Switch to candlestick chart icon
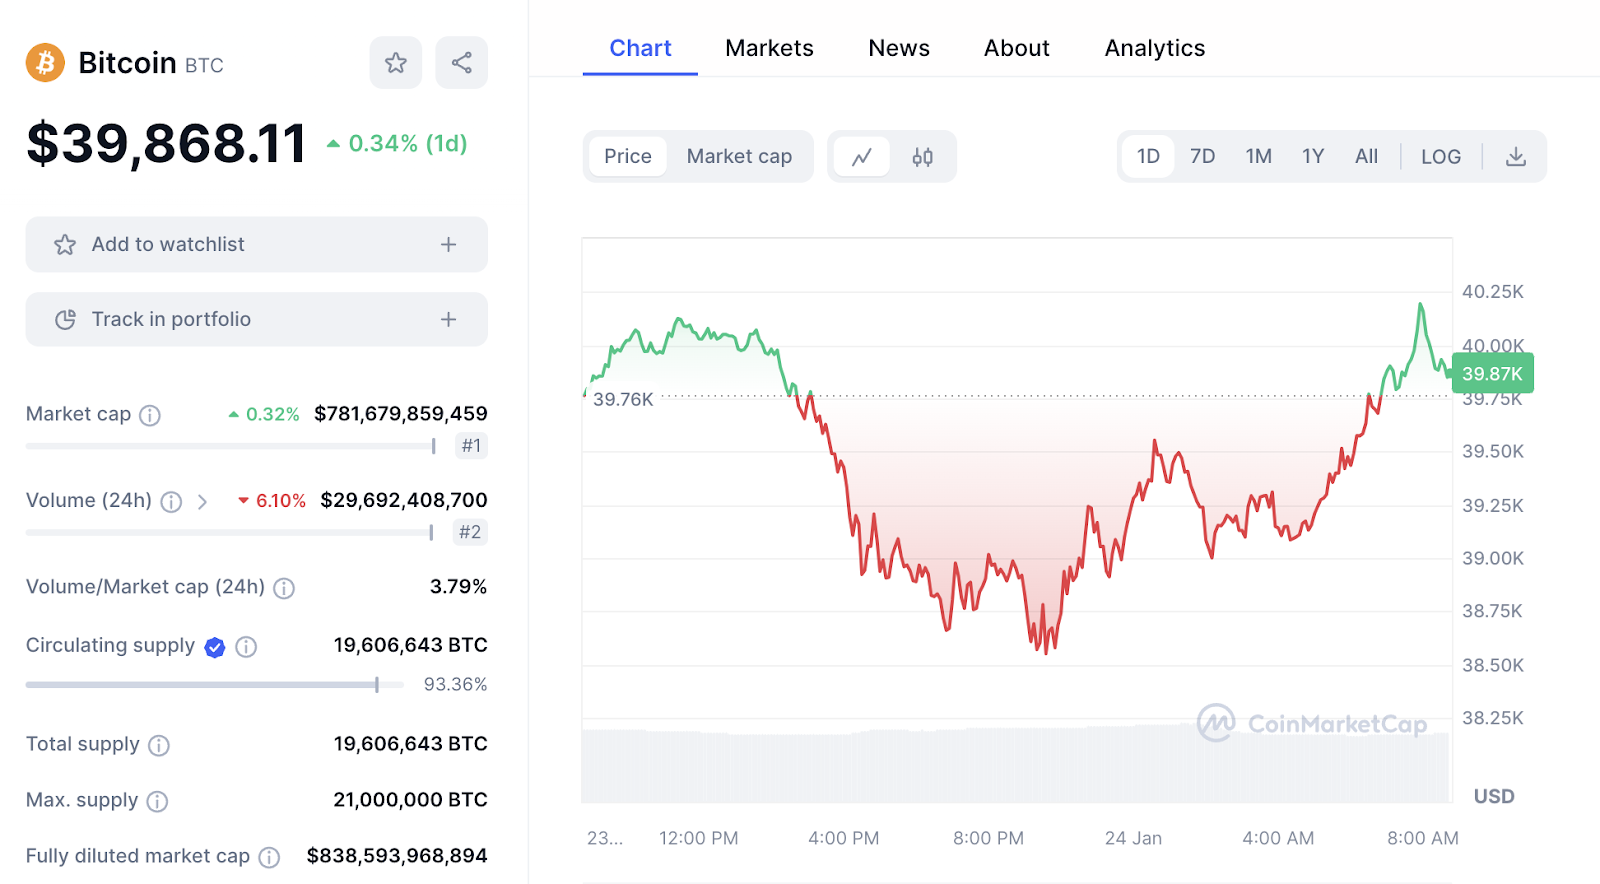Viewport: 1600px width, 884px height. [x=922, y=157]
